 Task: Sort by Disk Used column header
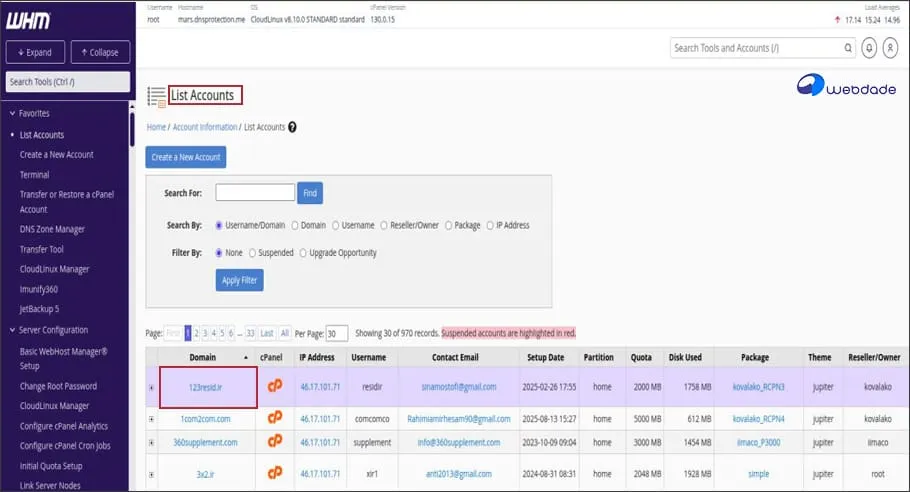click(685, 357)
